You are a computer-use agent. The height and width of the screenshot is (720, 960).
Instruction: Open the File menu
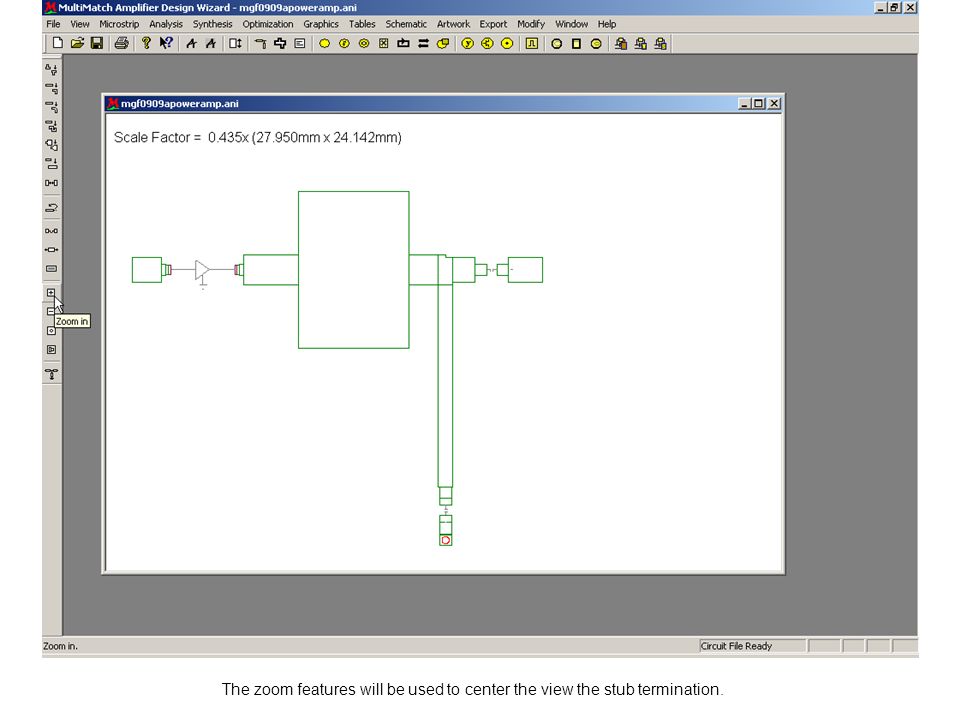point(53,24)
